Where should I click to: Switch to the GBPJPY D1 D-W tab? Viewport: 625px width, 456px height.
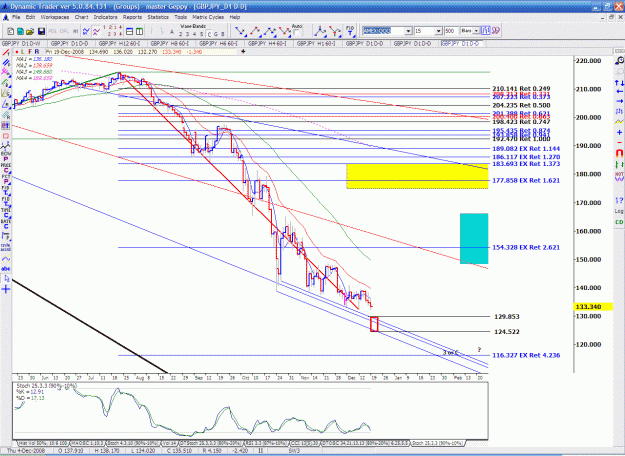point(21,43)
